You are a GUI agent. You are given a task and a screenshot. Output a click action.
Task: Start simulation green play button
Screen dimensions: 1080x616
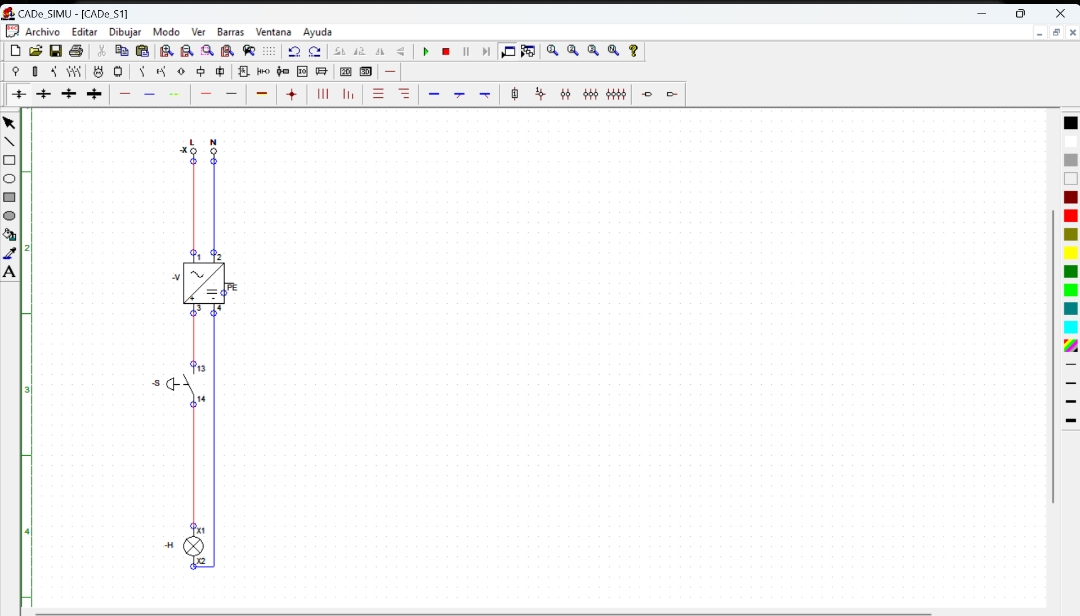(x=426, y=52)
